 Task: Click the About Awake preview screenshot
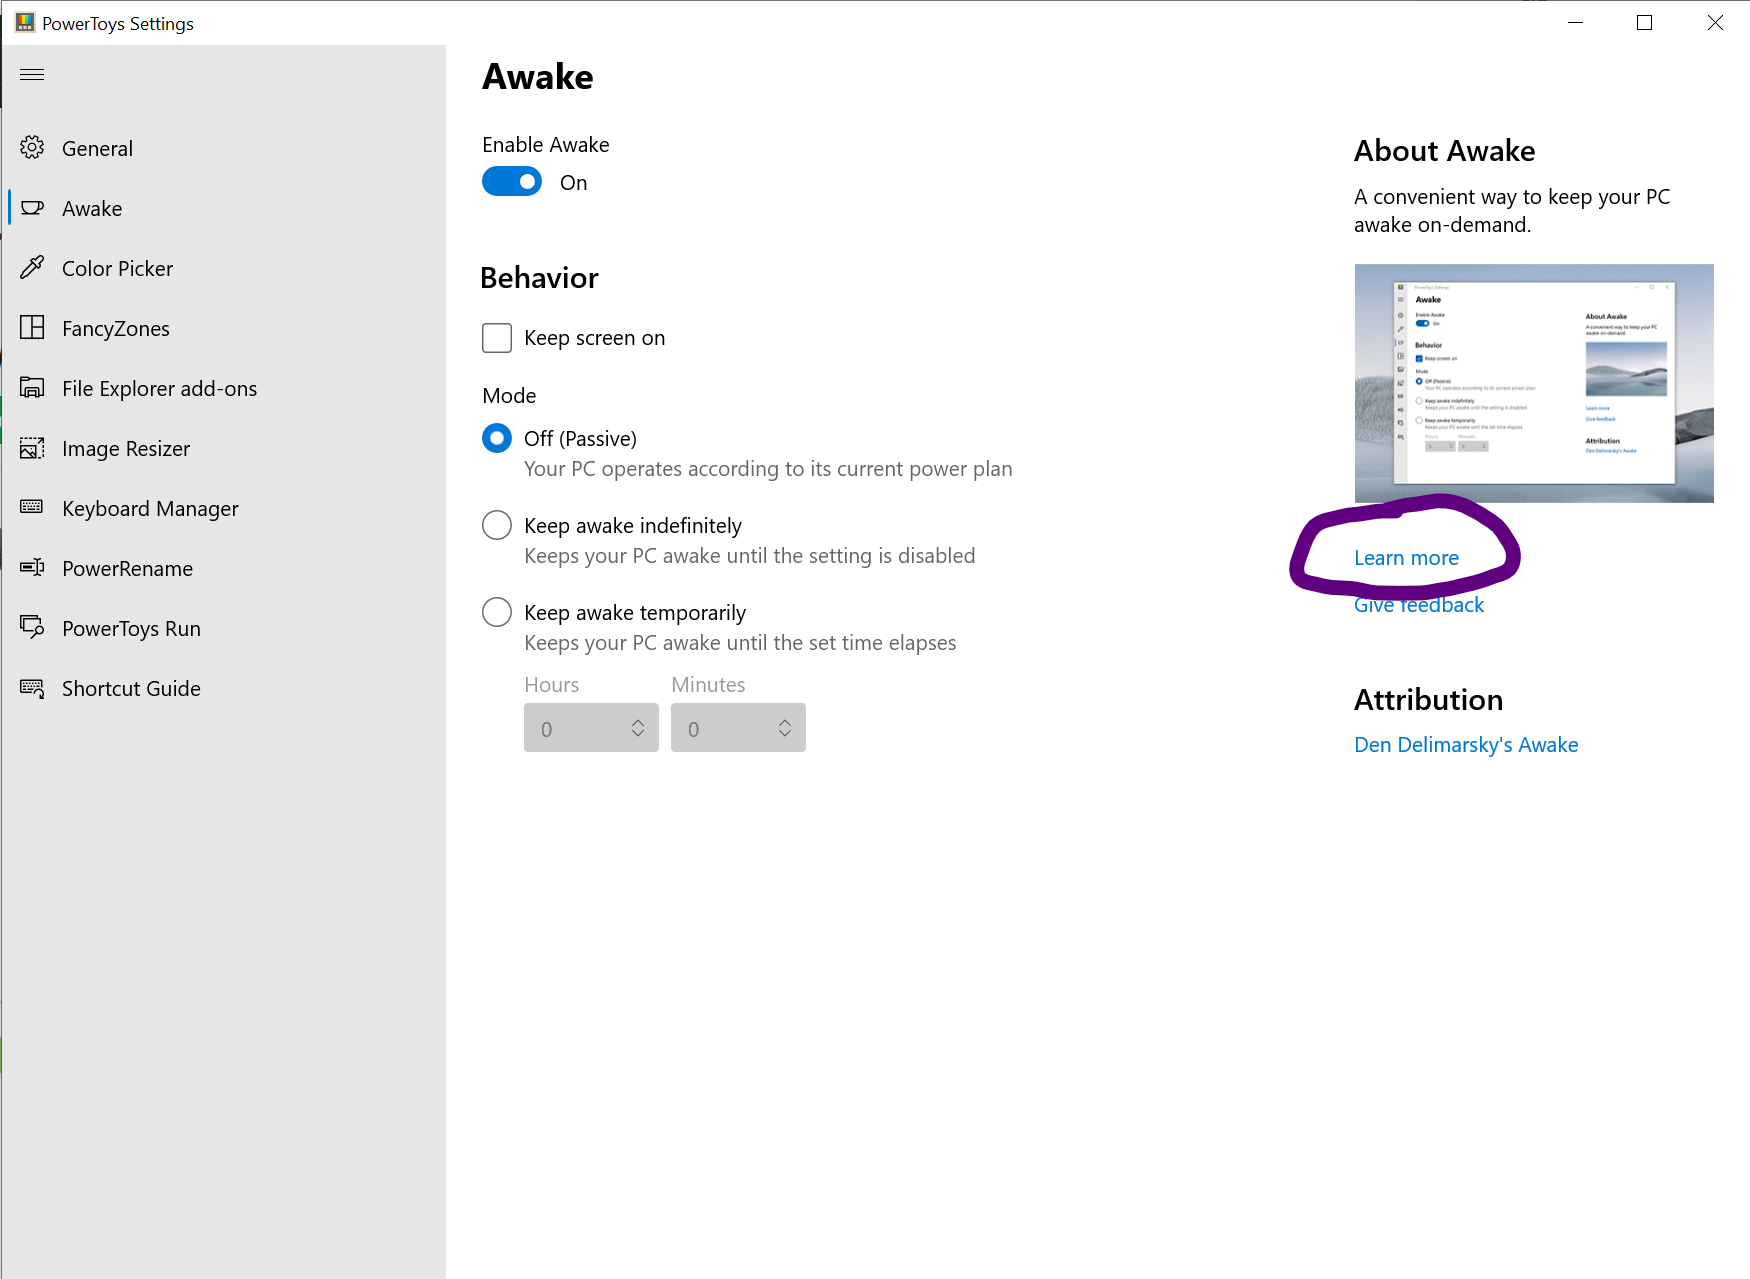[1533, 383]
